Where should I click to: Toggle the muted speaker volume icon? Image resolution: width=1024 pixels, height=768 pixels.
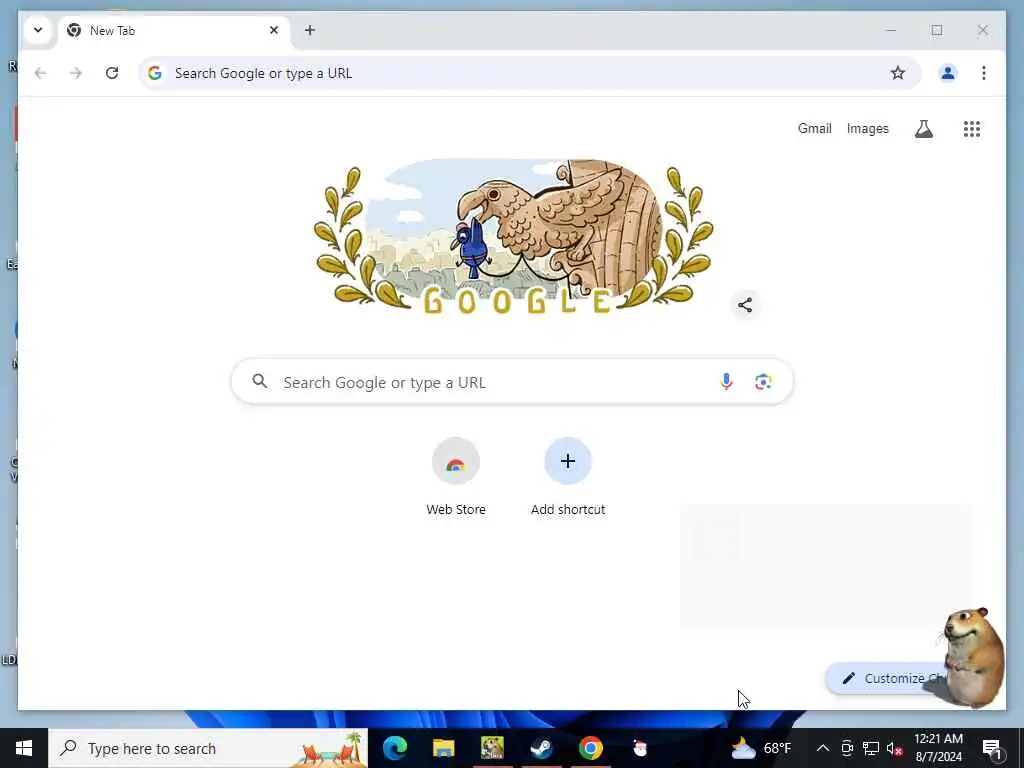(894, 748)
